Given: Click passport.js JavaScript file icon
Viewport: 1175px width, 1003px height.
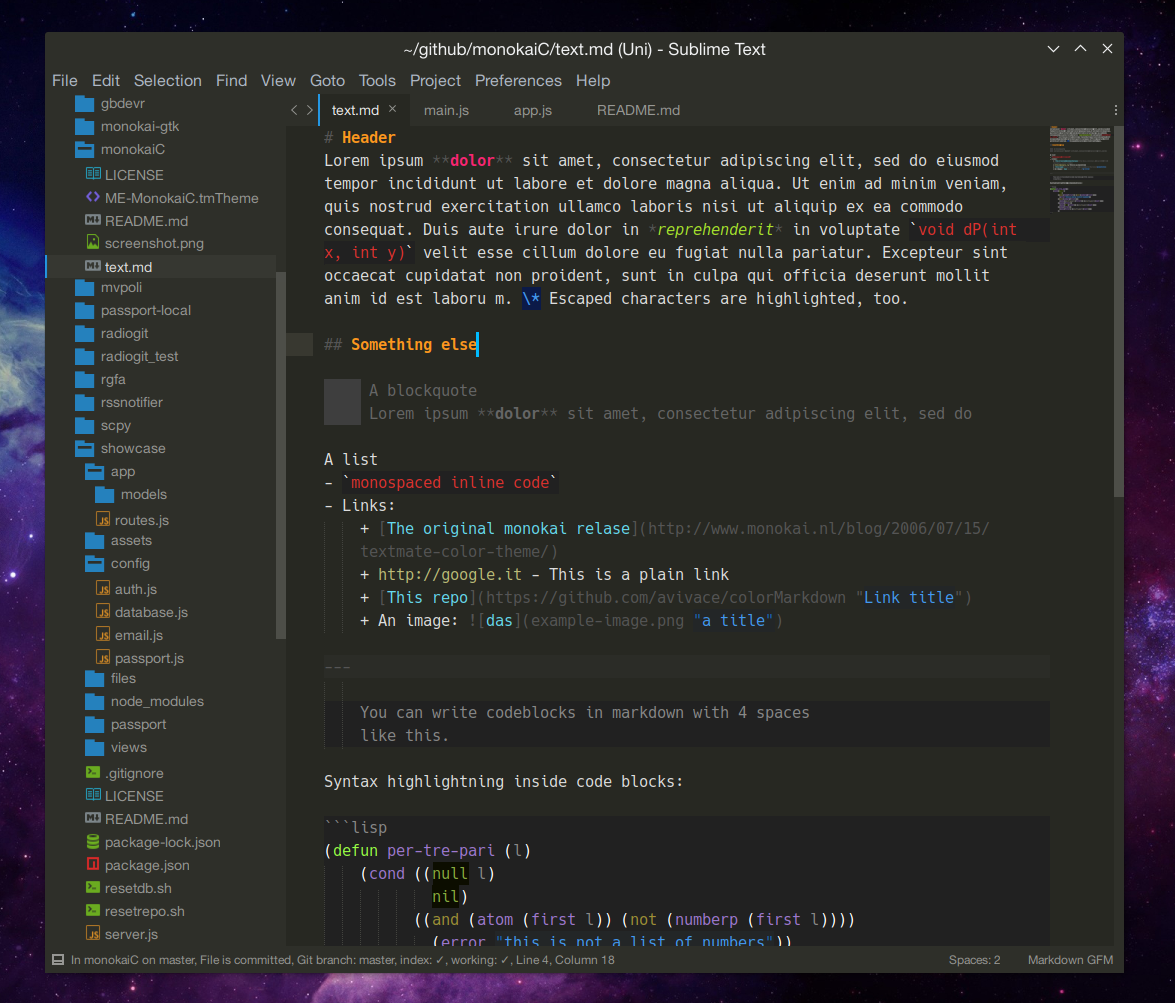Looking at the screenshot, I should click(103, 658).
